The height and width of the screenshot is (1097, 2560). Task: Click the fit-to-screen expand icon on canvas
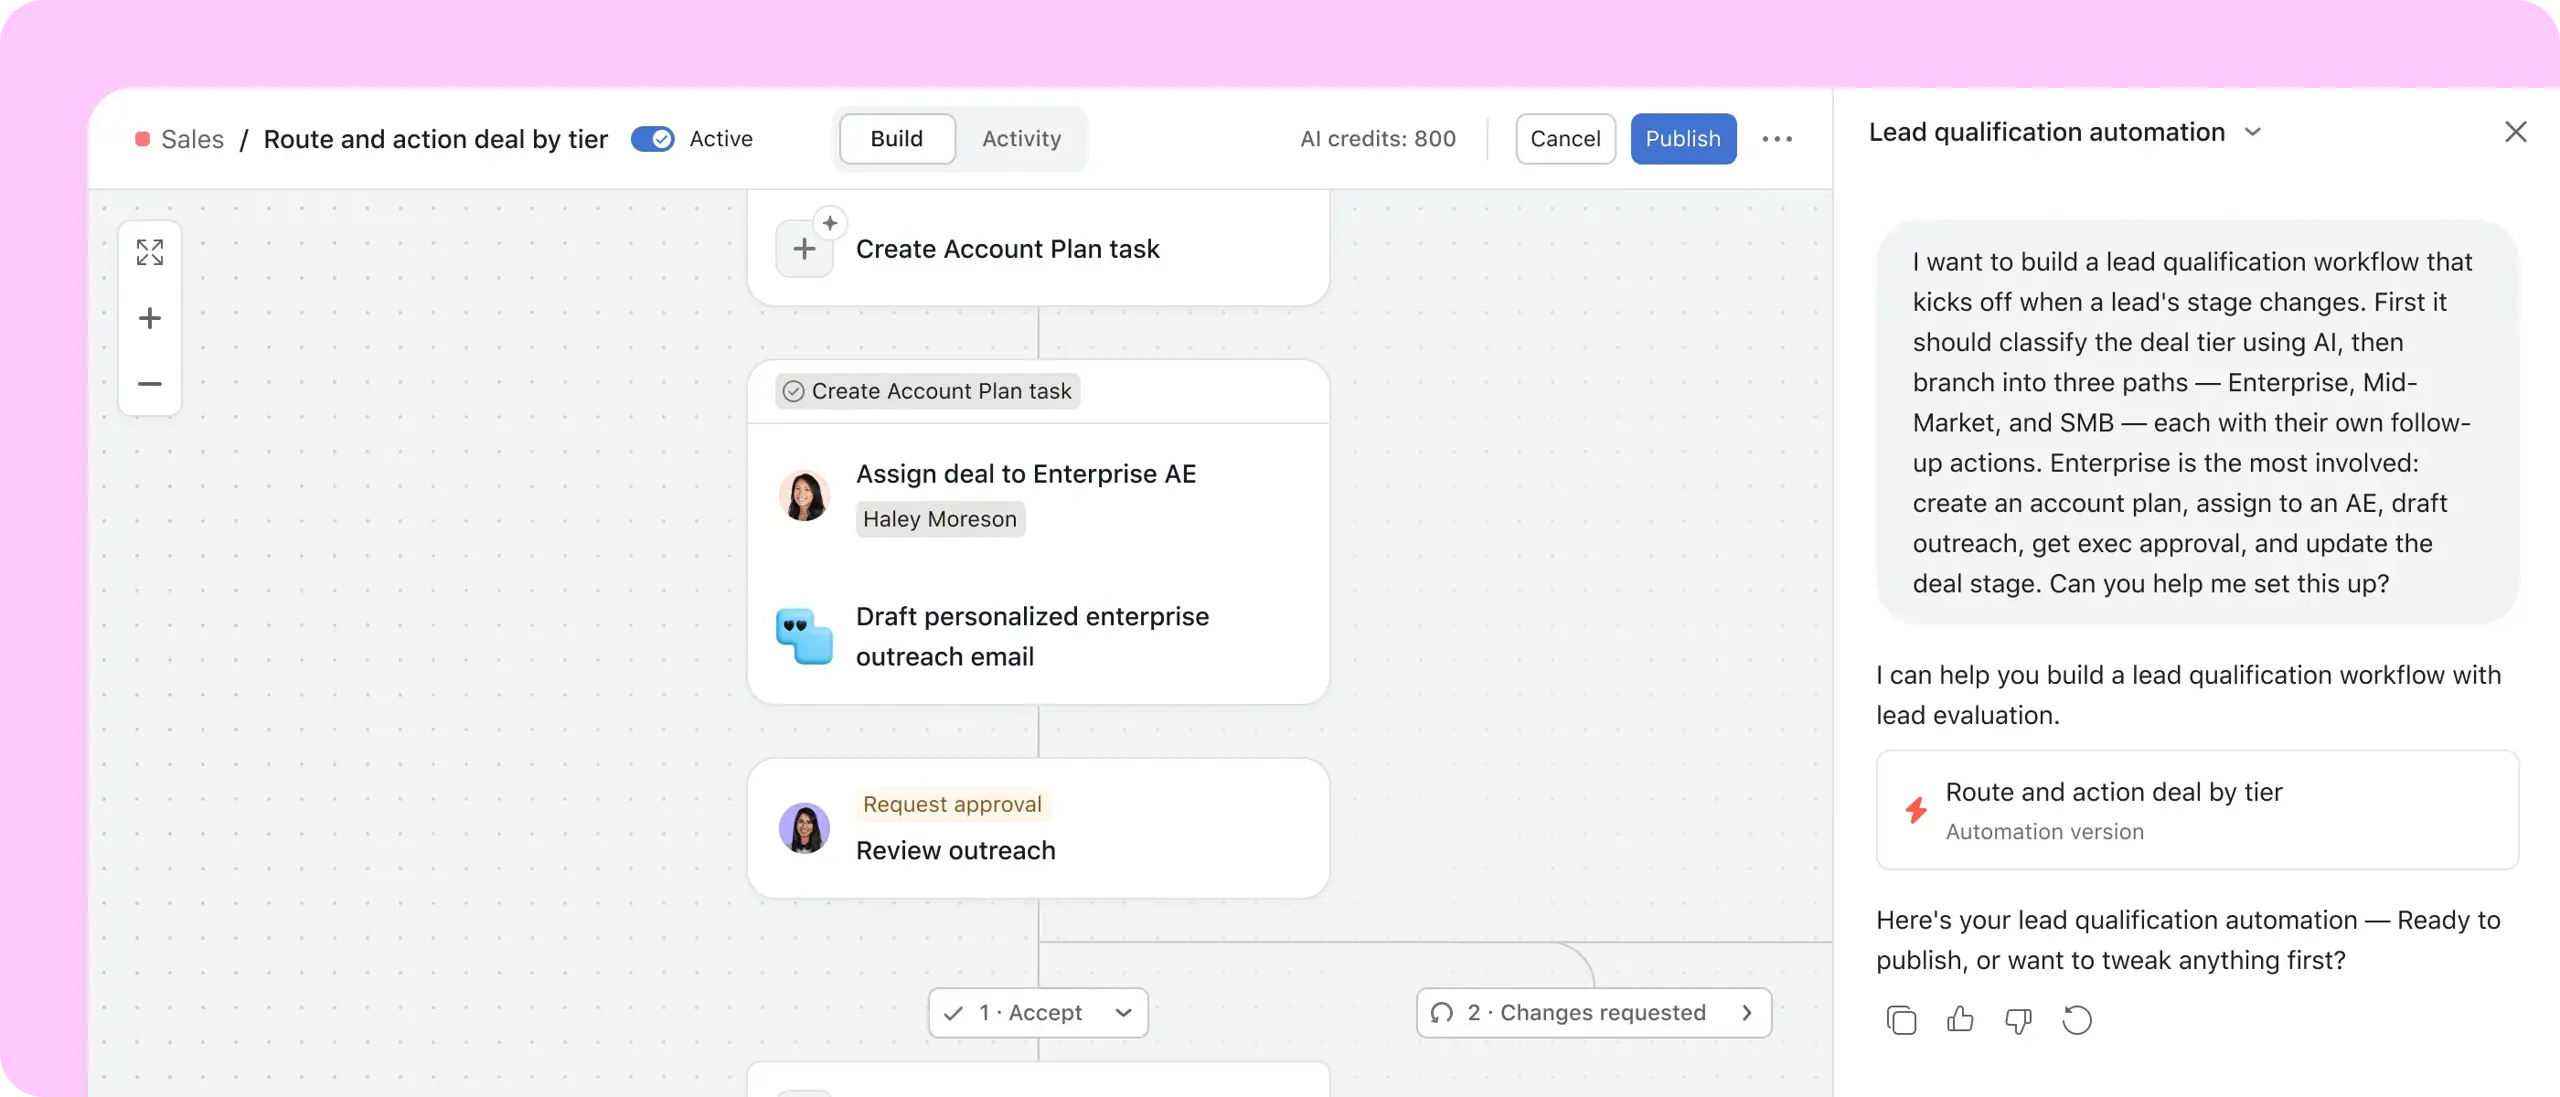pos(150,252)
